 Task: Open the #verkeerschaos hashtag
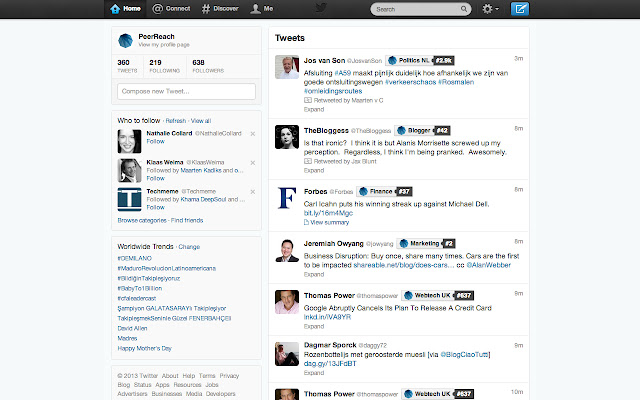(x=410, y=82)
